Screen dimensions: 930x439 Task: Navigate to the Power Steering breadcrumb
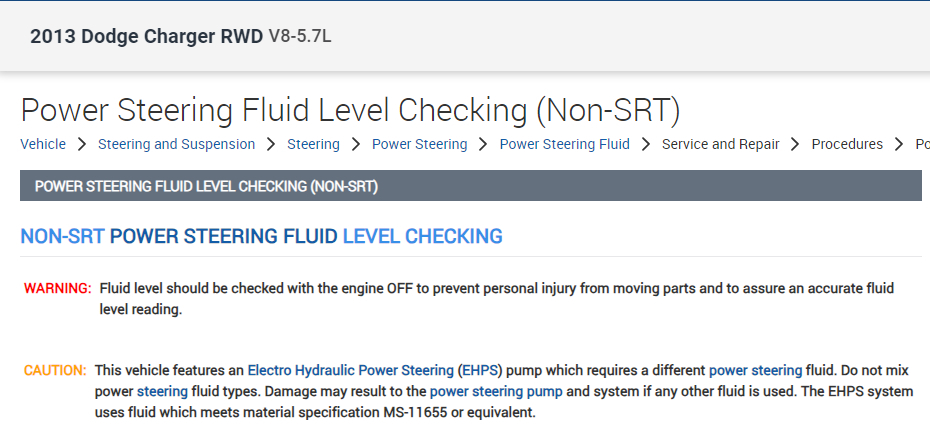419,144
